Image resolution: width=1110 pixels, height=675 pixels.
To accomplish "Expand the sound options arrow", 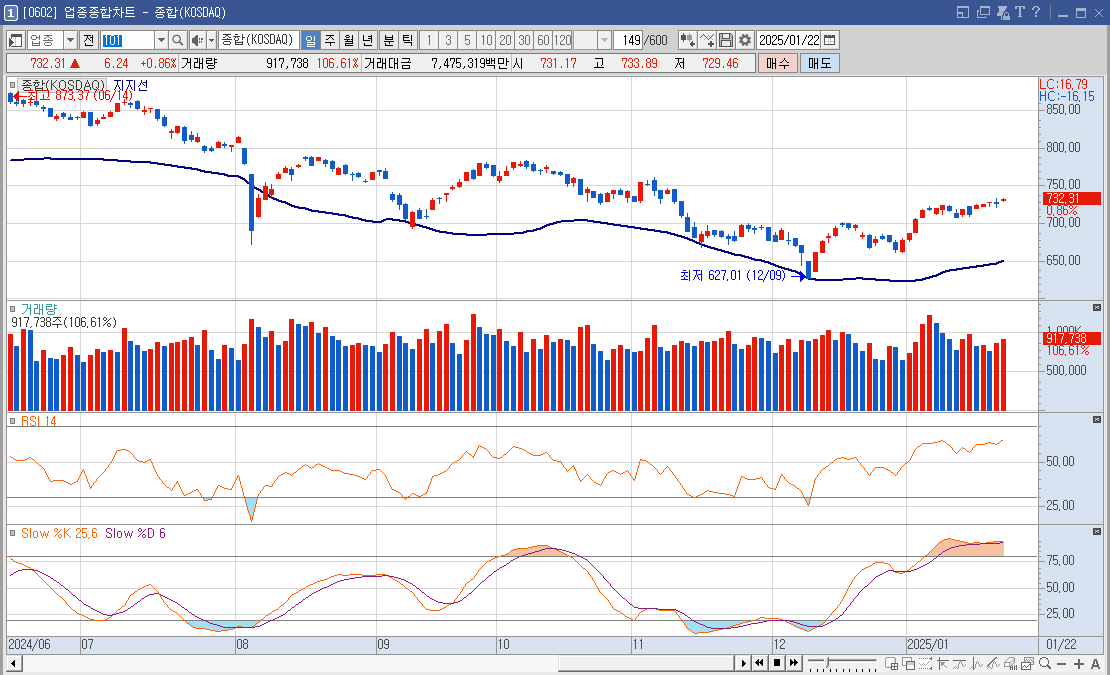I will (211, 40).
